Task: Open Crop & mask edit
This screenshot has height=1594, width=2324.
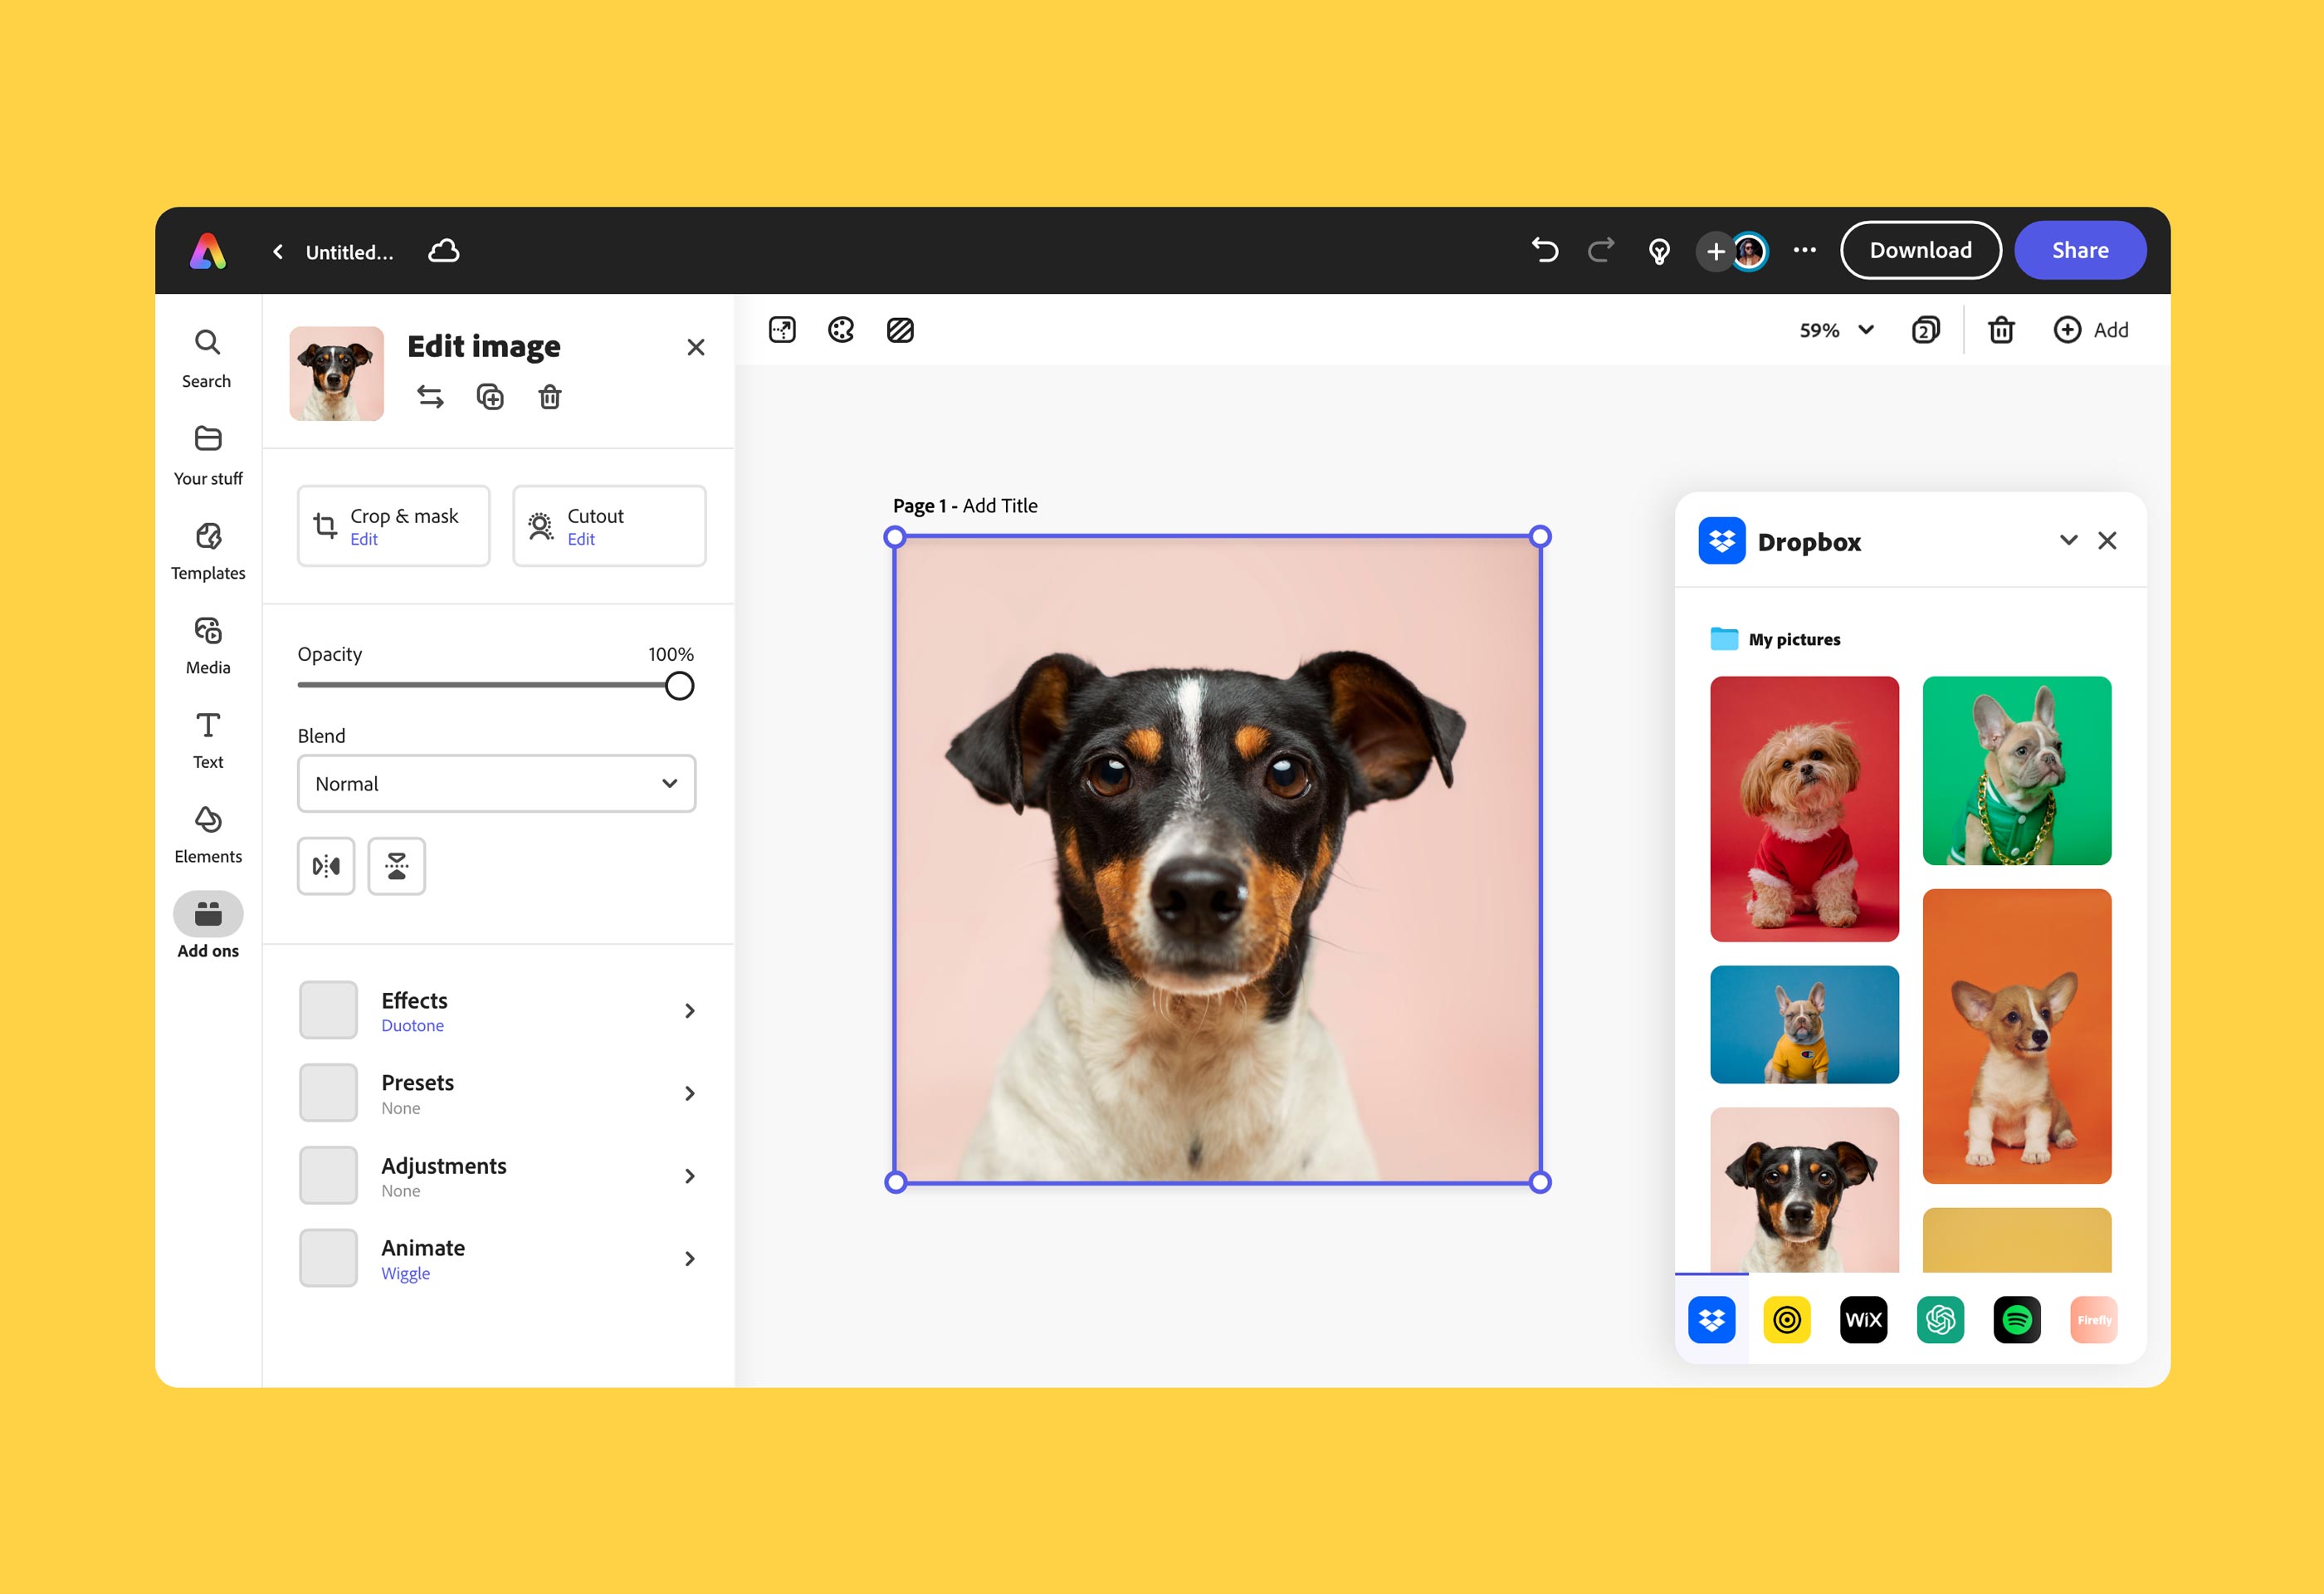Action: click(x=394, y=526)
